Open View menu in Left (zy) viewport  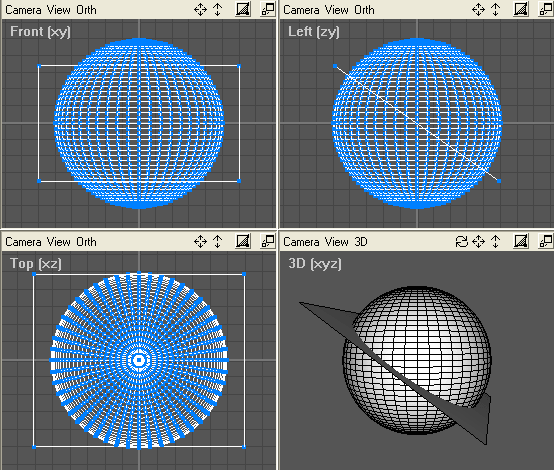(337, 10)
